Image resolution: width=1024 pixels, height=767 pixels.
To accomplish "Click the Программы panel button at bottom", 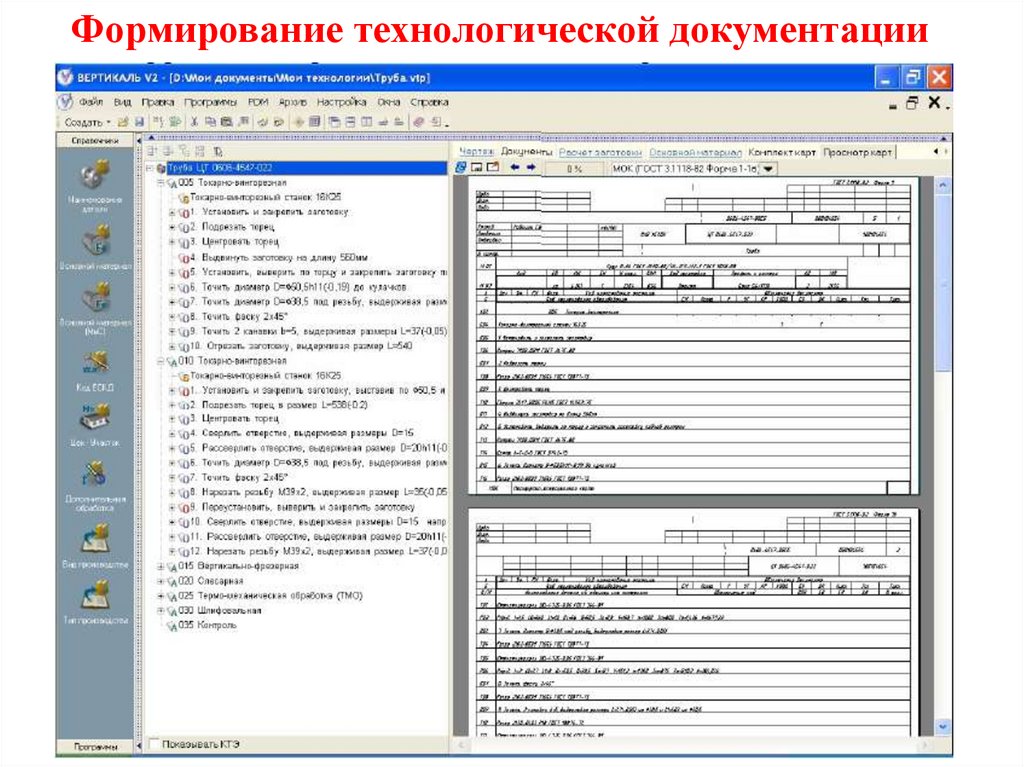I will point(95,745).
